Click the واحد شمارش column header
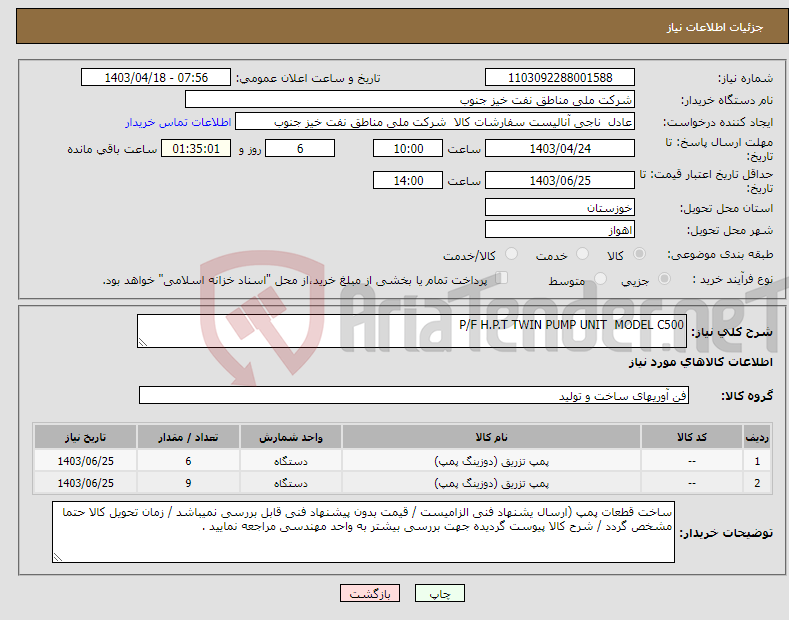 point(291,437)
